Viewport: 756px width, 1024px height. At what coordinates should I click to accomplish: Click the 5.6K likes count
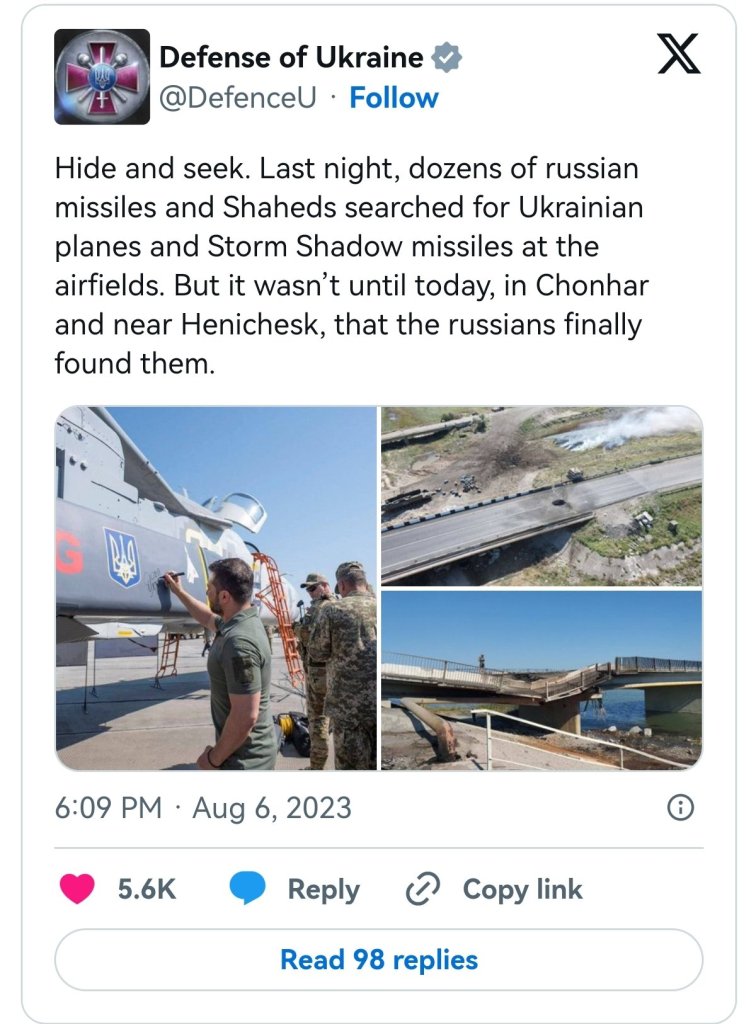[147, 889]
